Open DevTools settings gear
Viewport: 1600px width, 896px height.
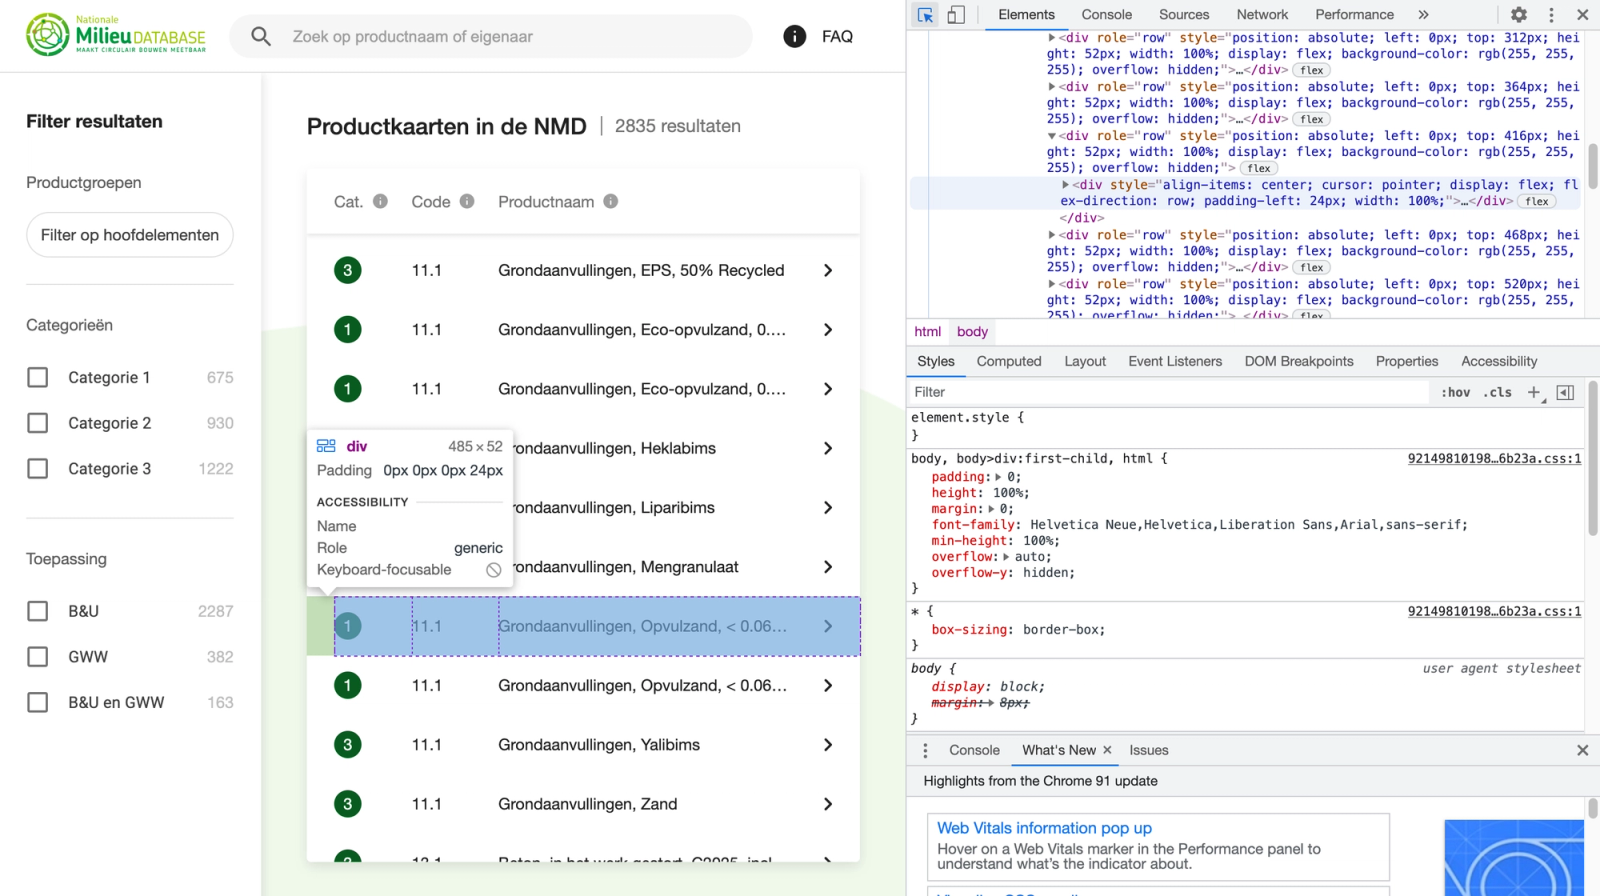point(1519,15)
